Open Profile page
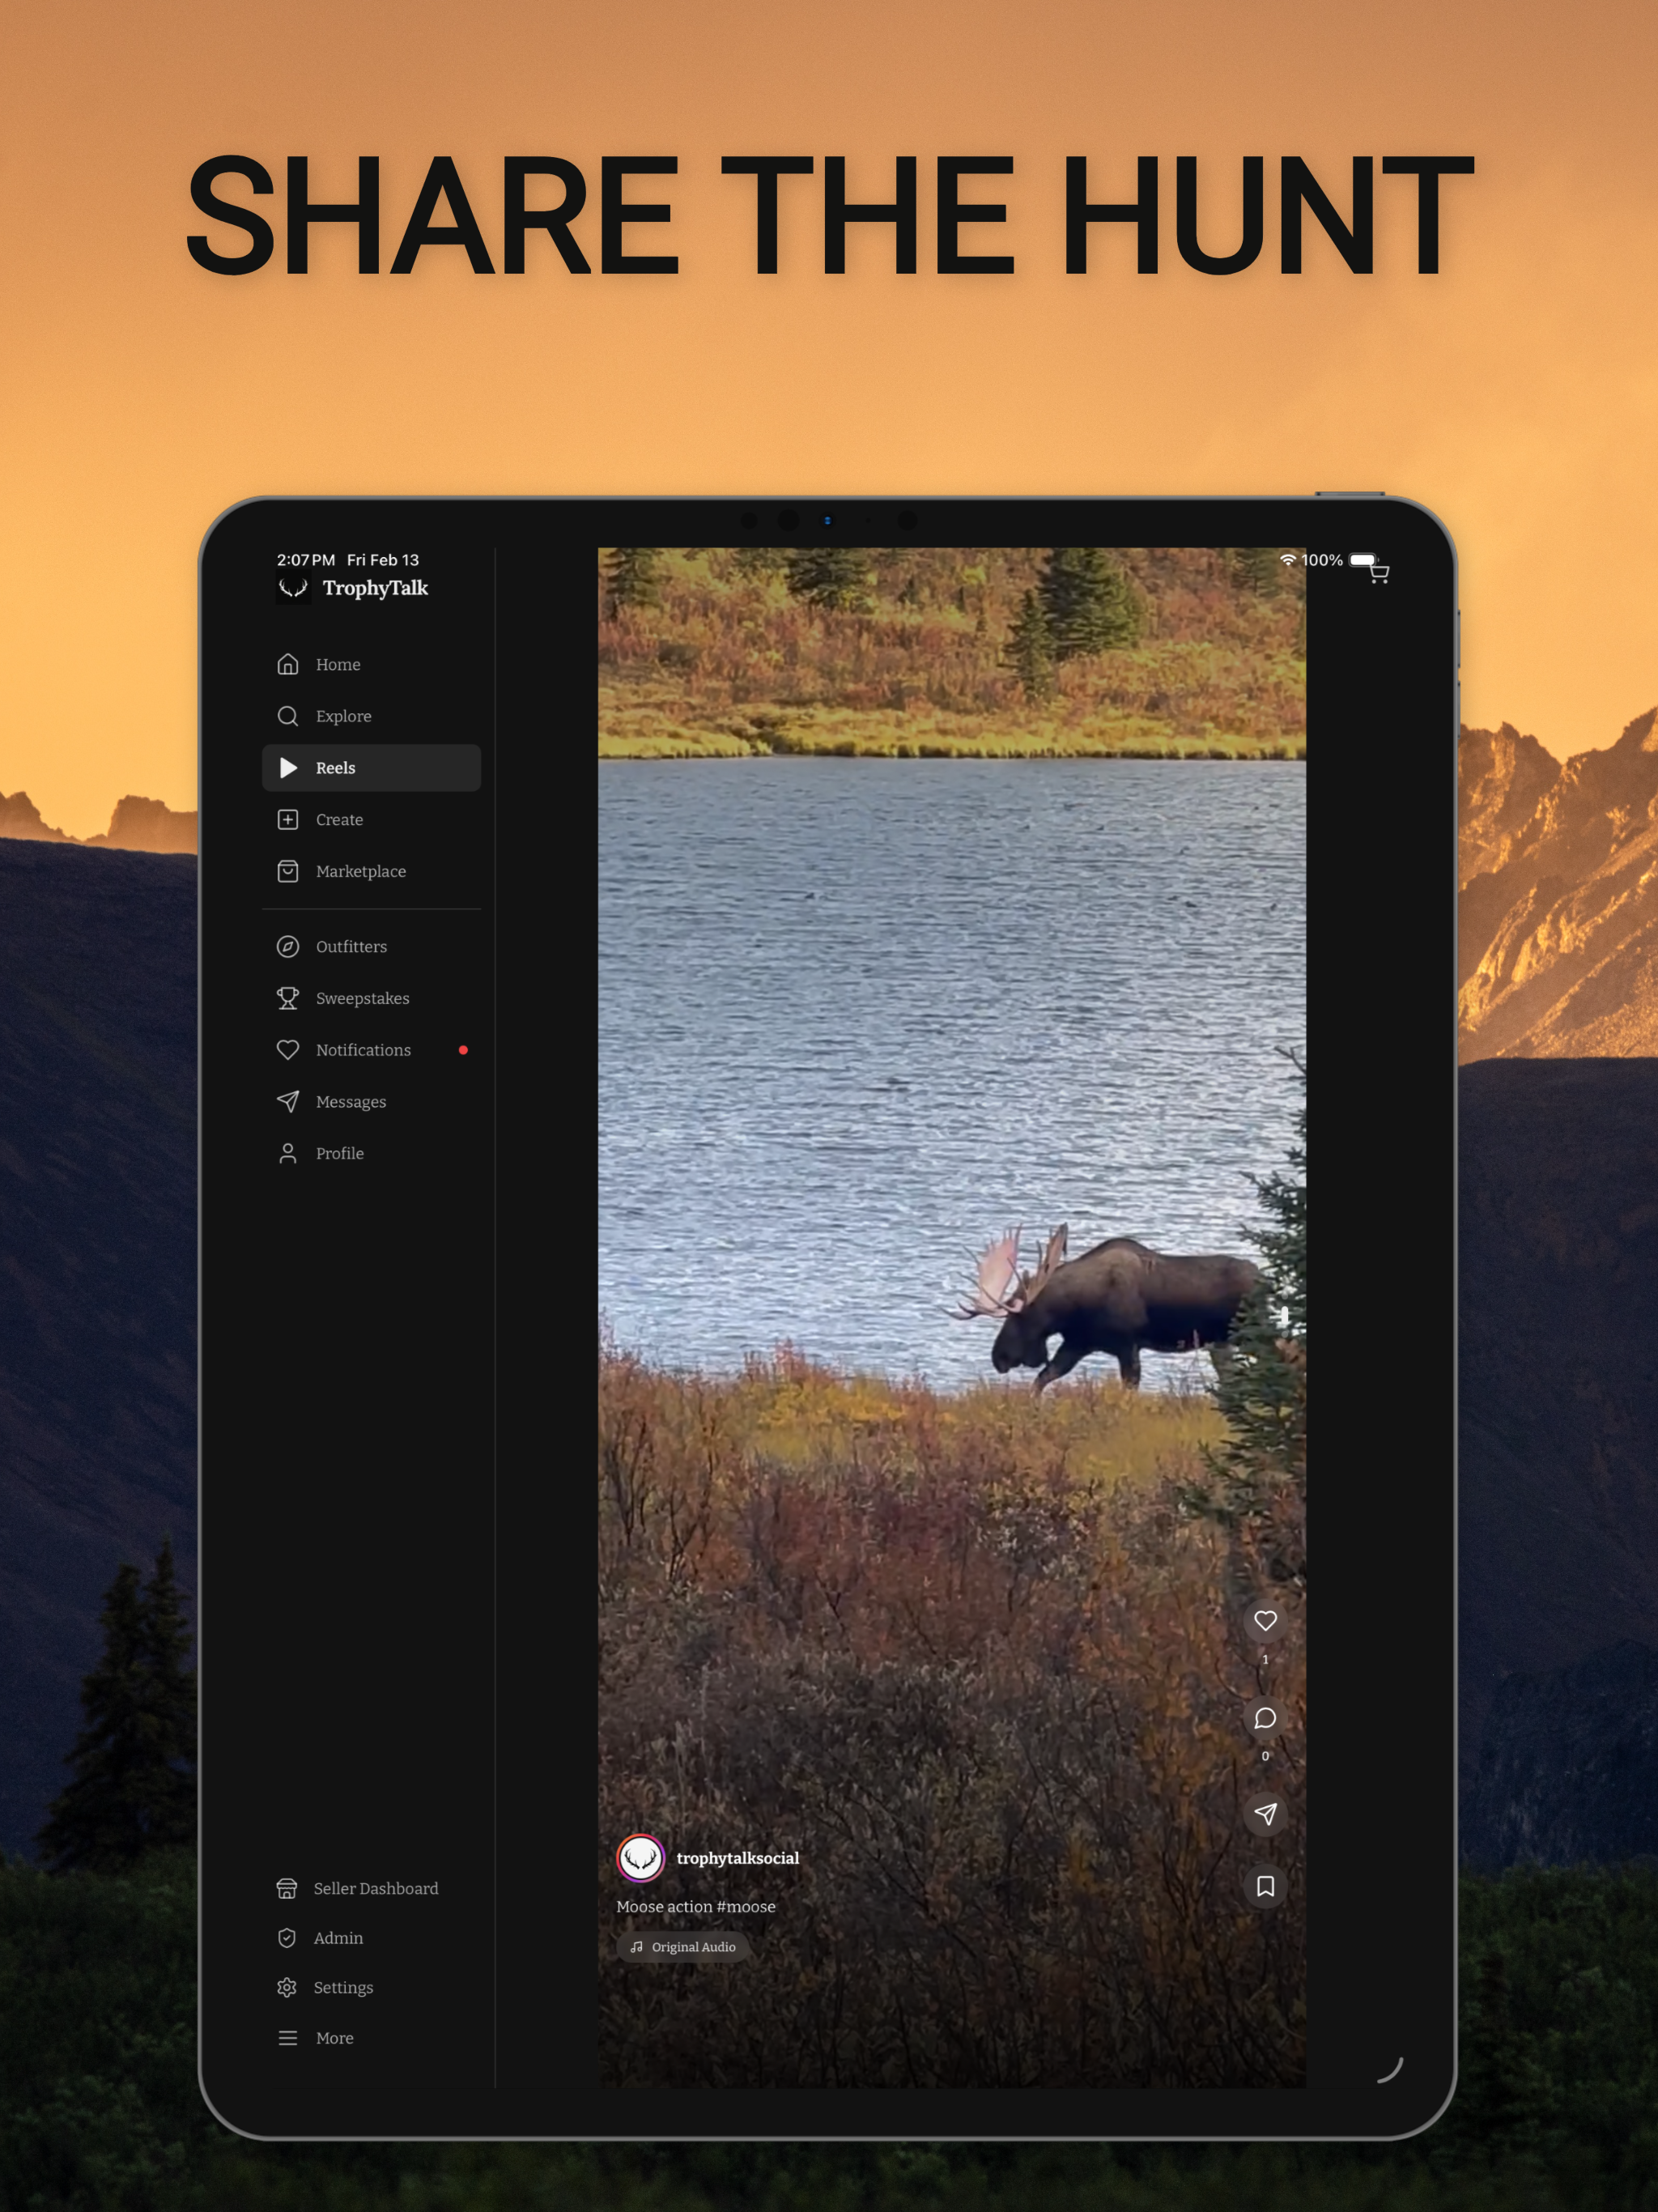 click(371, 1153)
